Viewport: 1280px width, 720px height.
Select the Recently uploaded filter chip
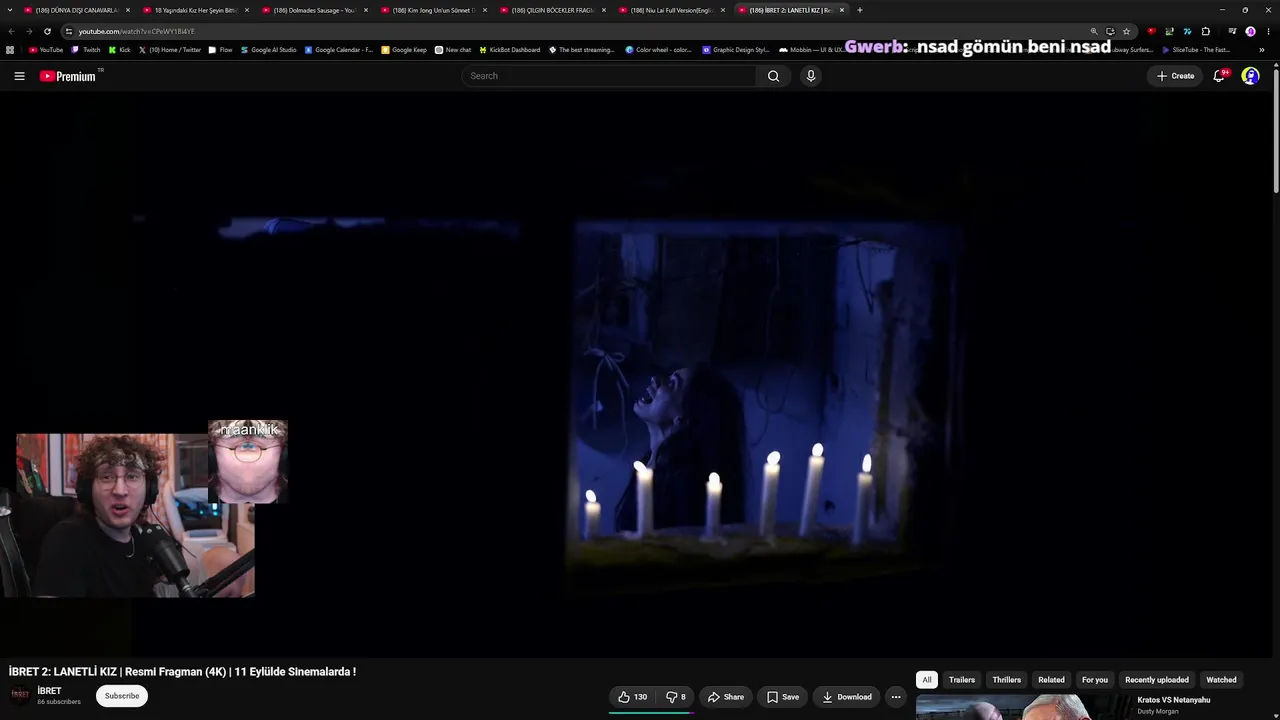pyautogui.click(x=1157, y=680)
